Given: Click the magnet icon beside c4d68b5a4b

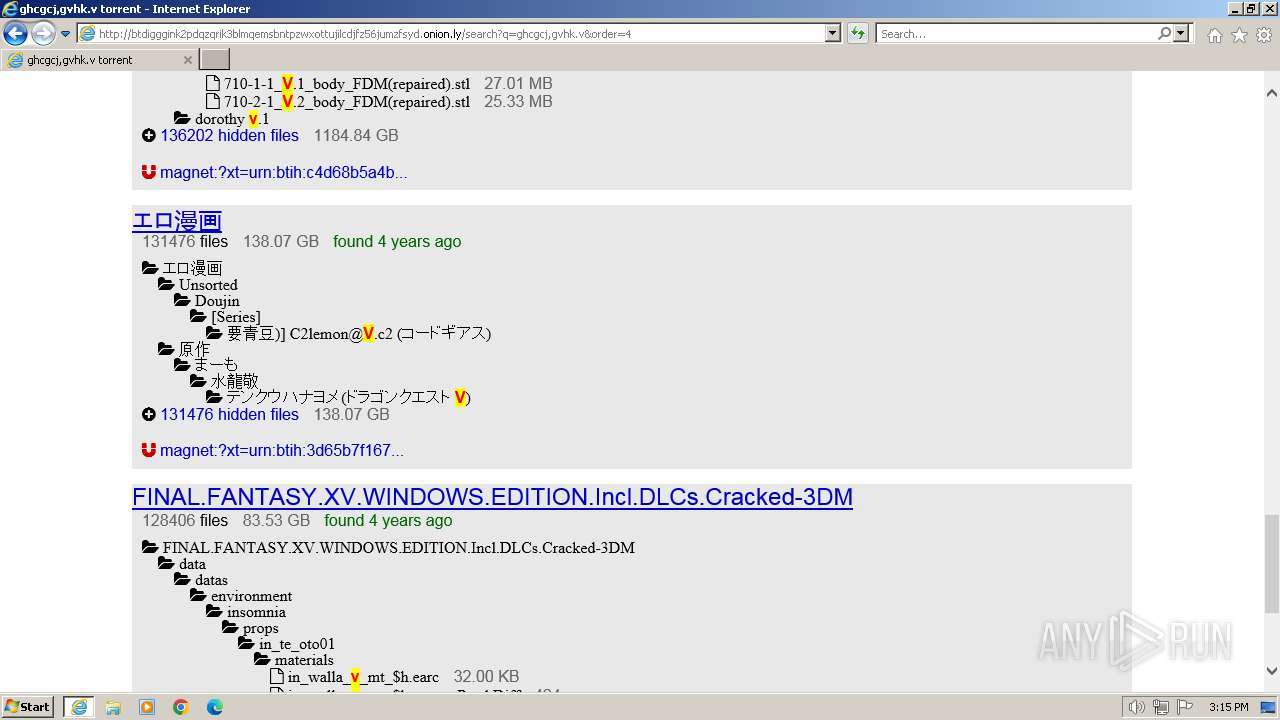Looking at the screenshot, I should point(149,172).
